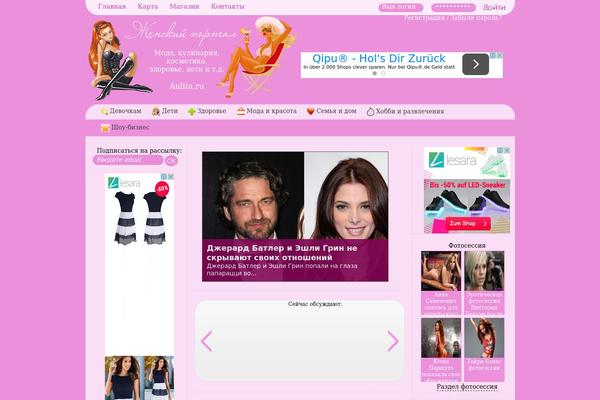600x400 pixels.
Task: Click the AdChoices icon on the left Lesara ad
Action: 164,176
